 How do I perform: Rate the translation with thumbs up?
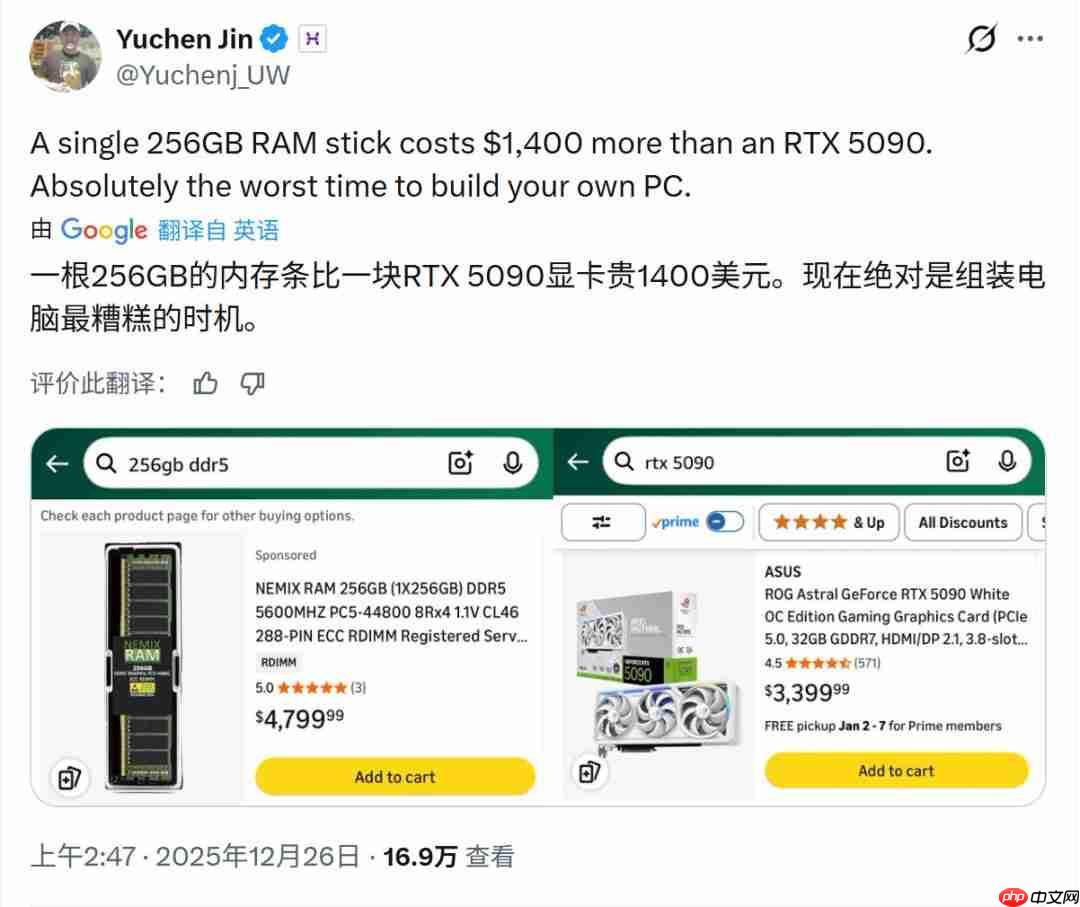coord(205,383)
